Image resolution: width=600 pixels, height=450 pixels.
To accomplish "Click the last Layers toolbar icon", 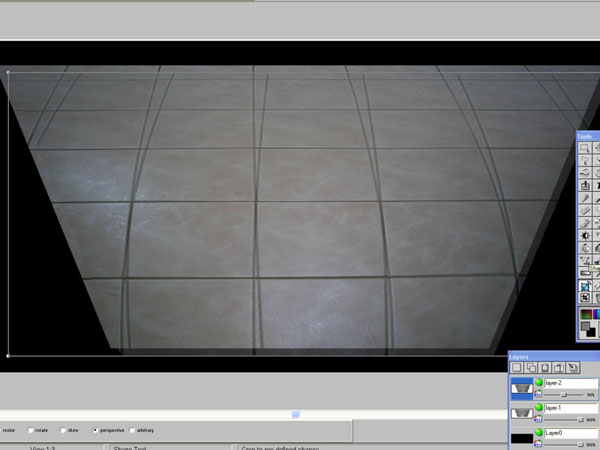I will (573, 368).
